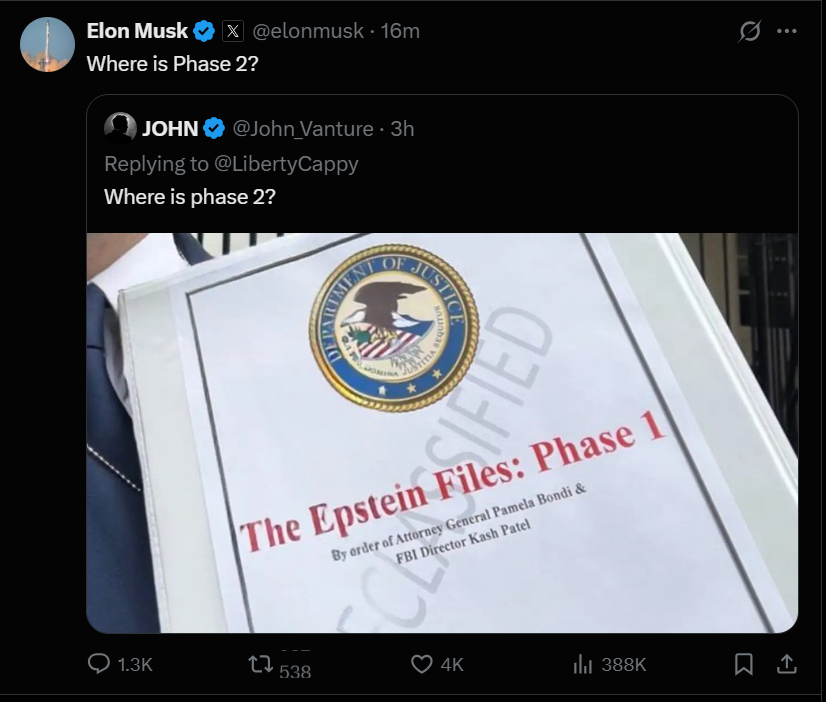This screenshot has width=826, height=702.
Task: Bookmark this post
Action: pos(743,664)
